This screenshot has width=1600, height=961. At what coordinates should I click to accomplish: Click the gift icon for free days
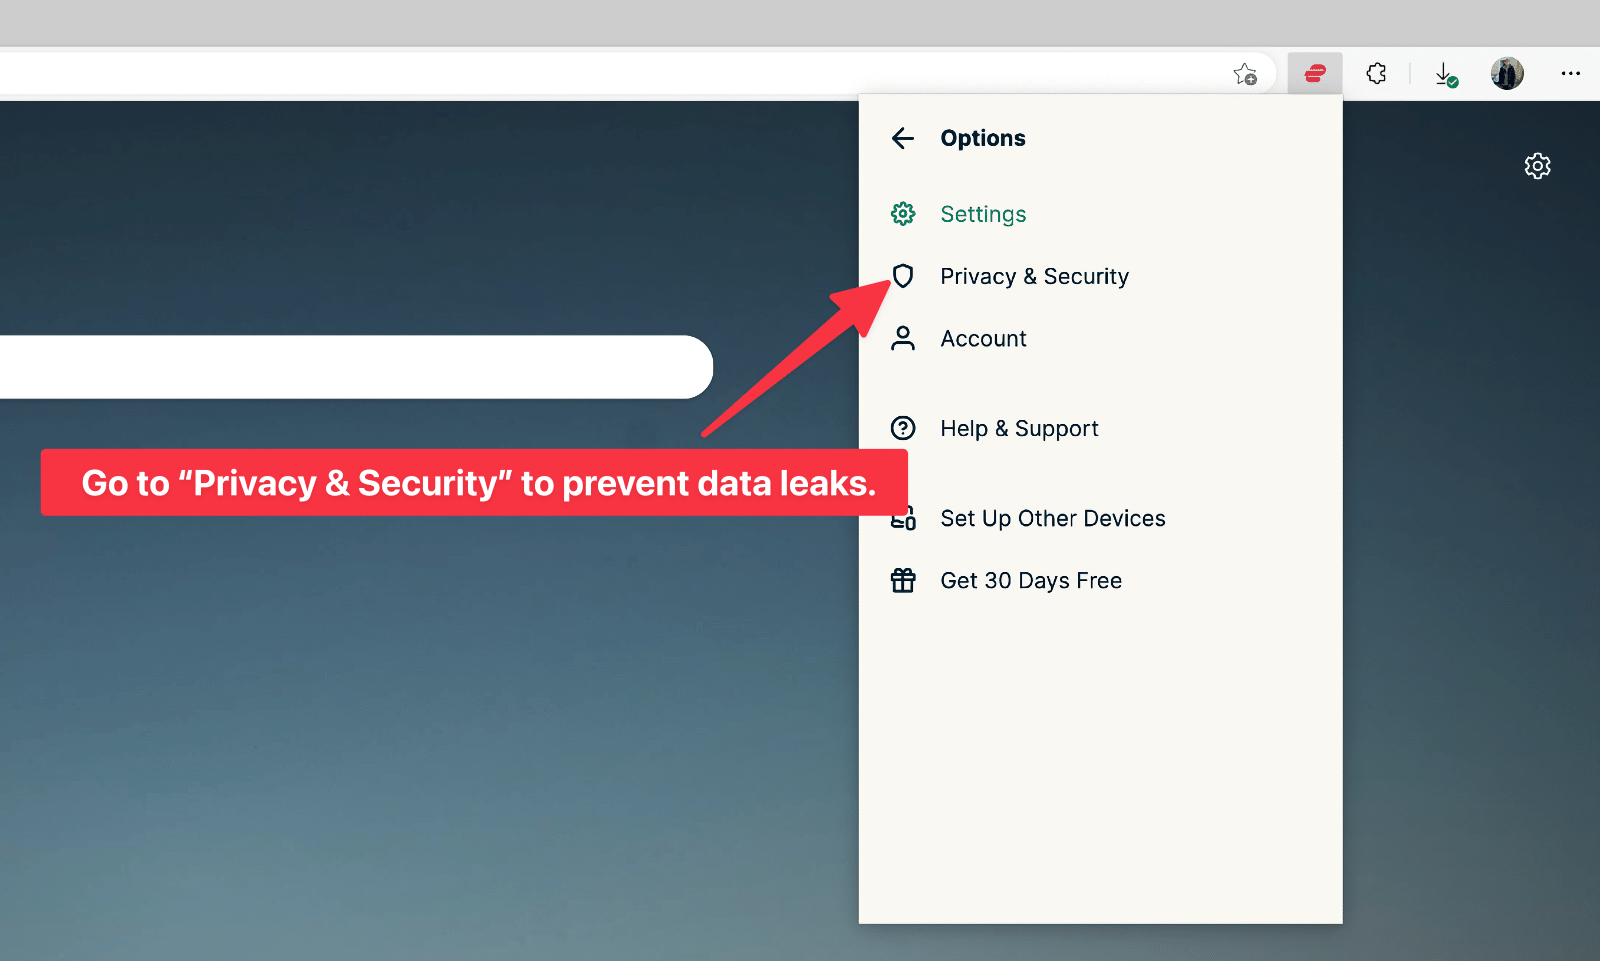tap(903, 581)
